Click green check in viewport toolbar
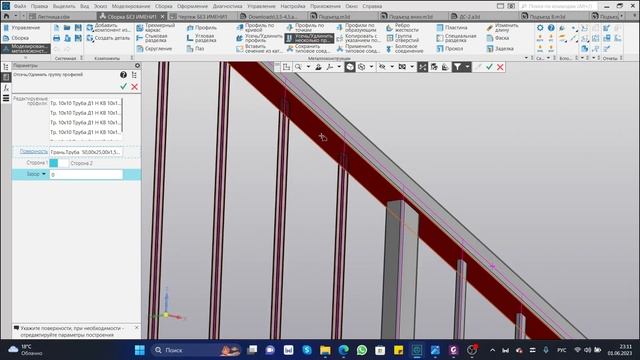640x360 pixels. (489, 67)
